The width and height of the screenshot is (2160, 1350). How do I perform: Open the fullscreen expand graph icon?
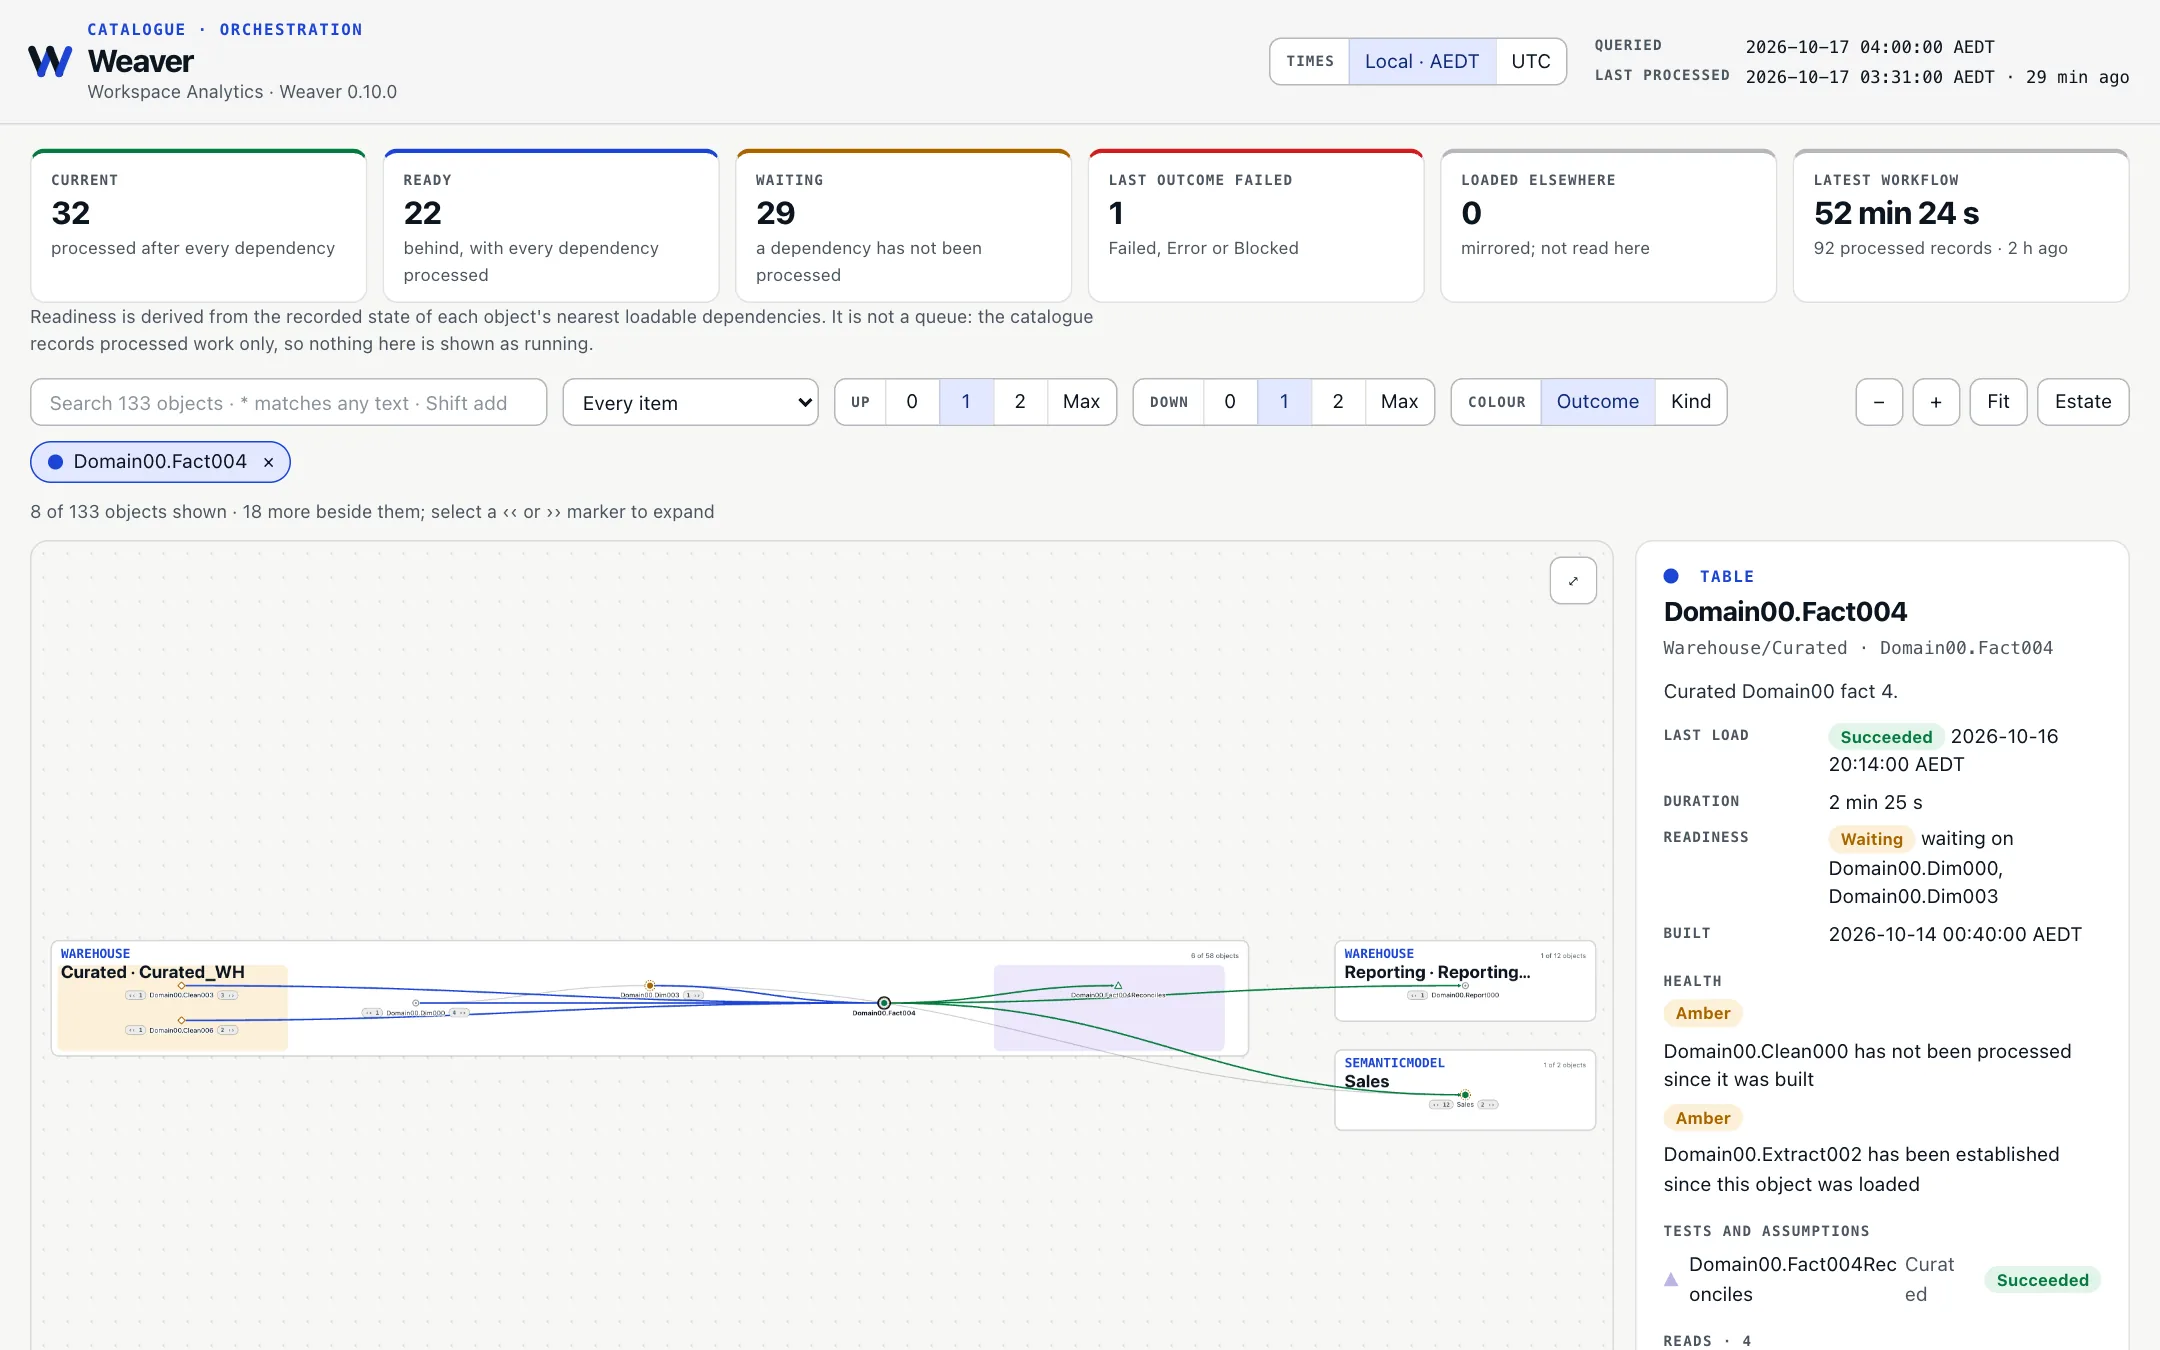[1573, 580]
